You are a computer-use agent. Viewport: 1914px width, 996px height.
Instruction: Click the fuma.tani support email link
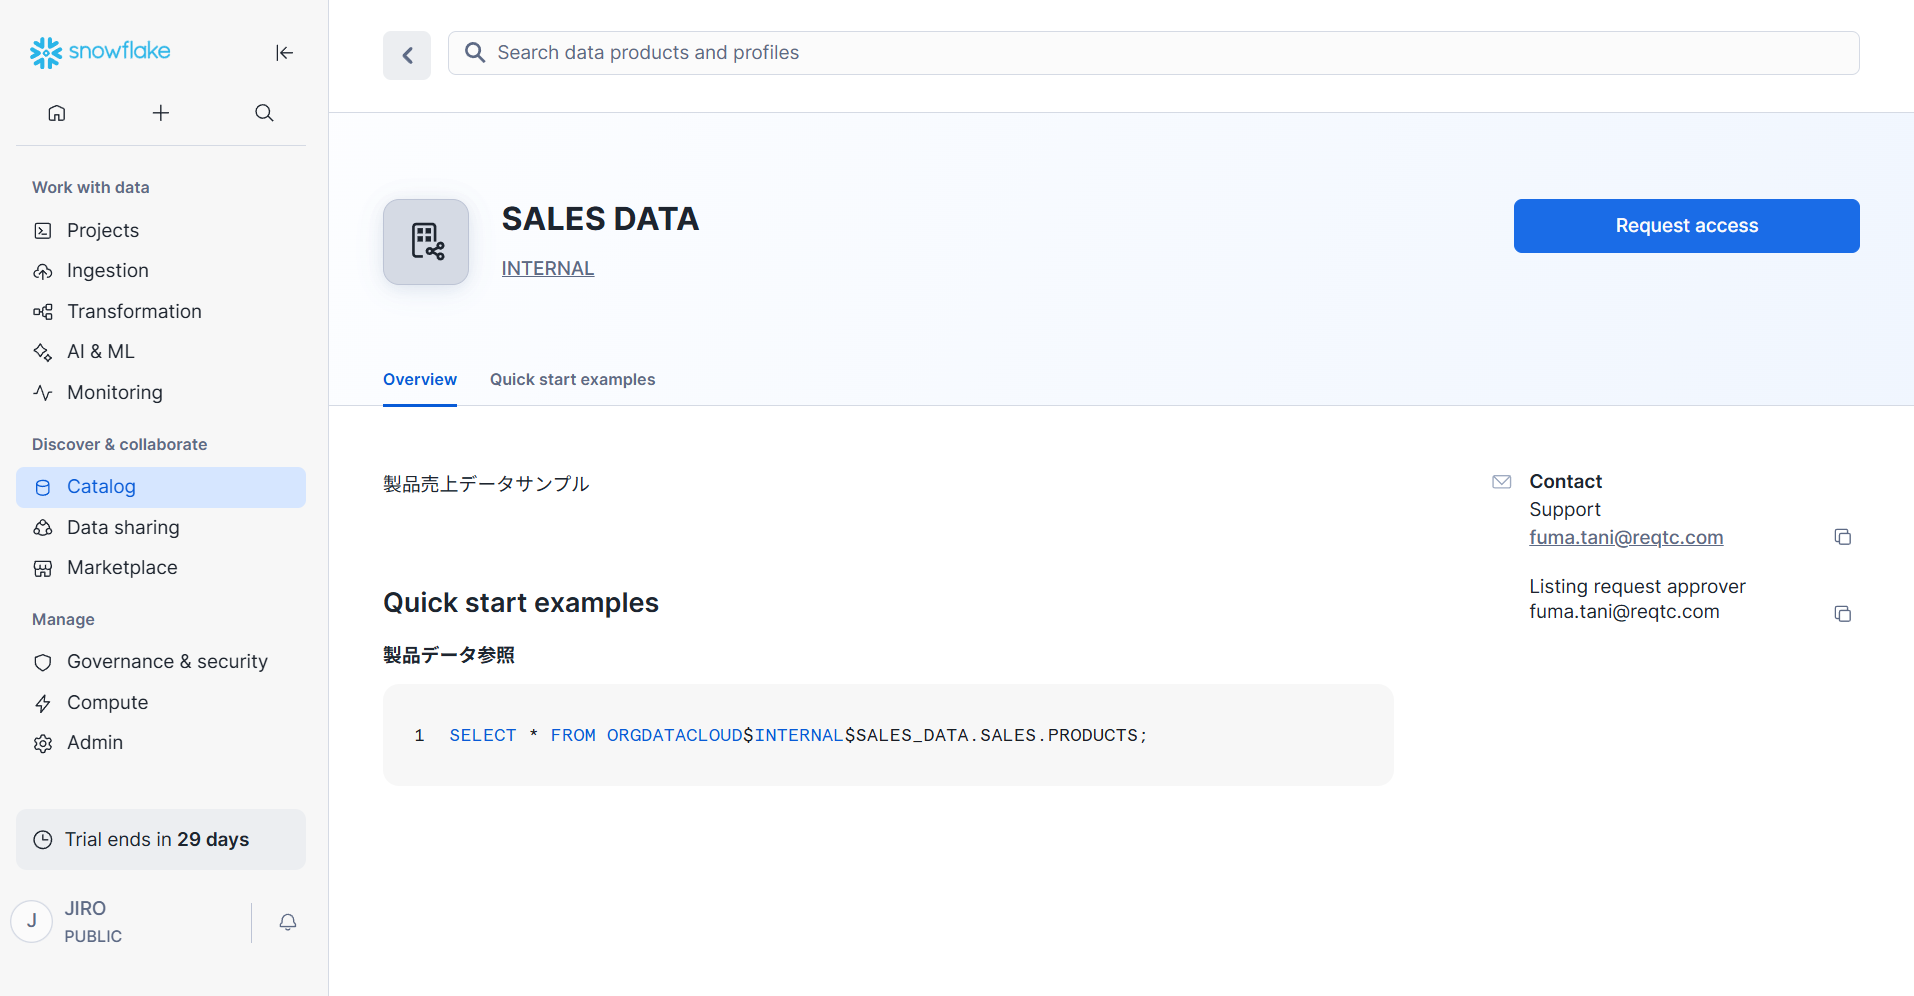(x=1625, y=537)
